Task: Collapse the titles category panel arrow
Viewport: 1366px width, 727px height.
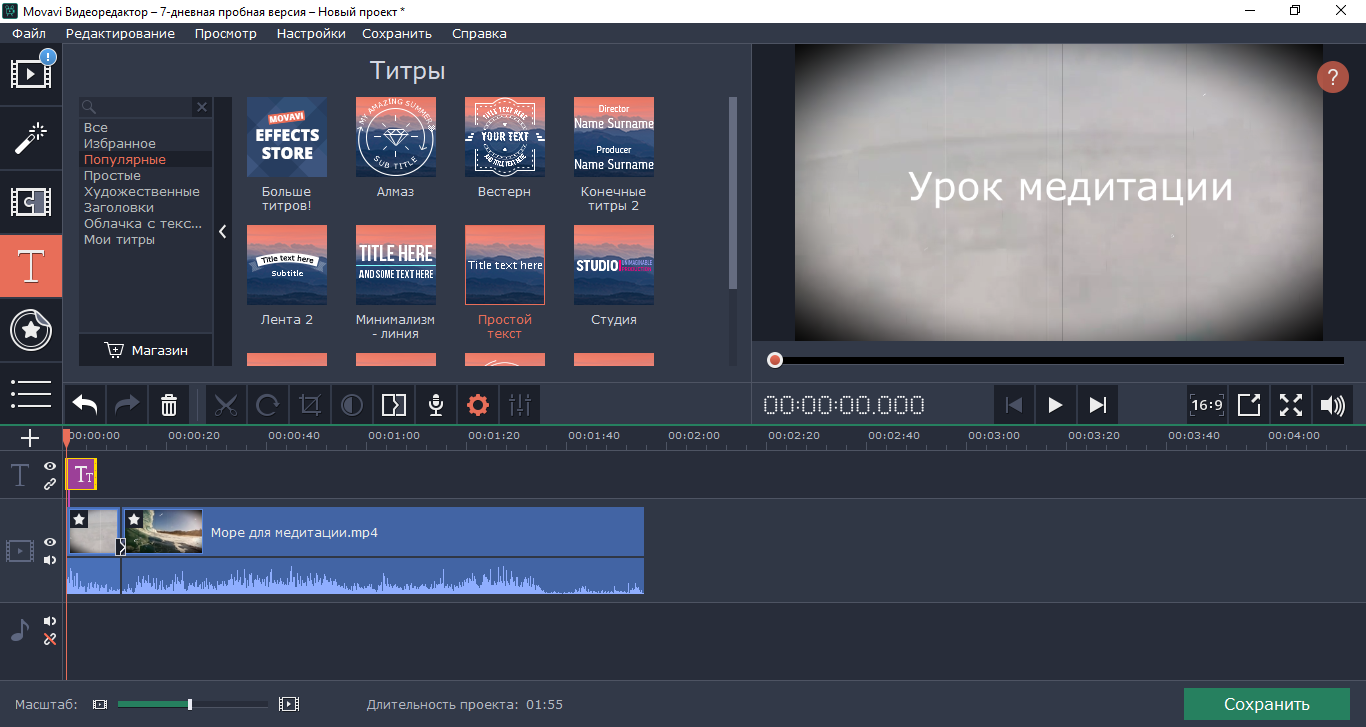Action: tap(223, 231)
